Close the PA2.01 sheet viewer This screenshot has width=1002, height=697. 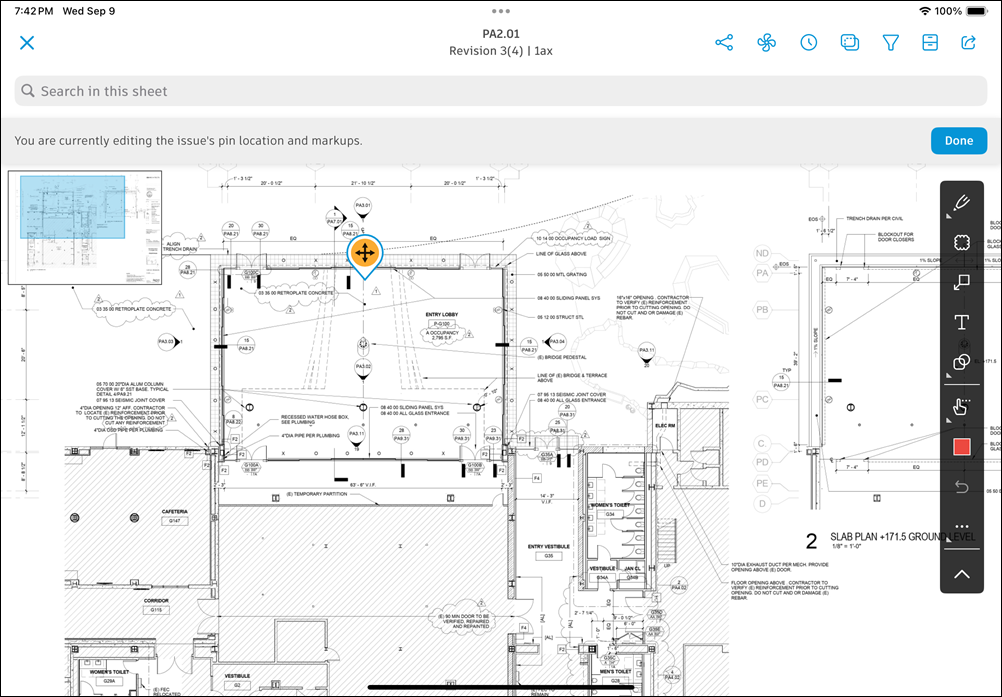pos(27,43)
